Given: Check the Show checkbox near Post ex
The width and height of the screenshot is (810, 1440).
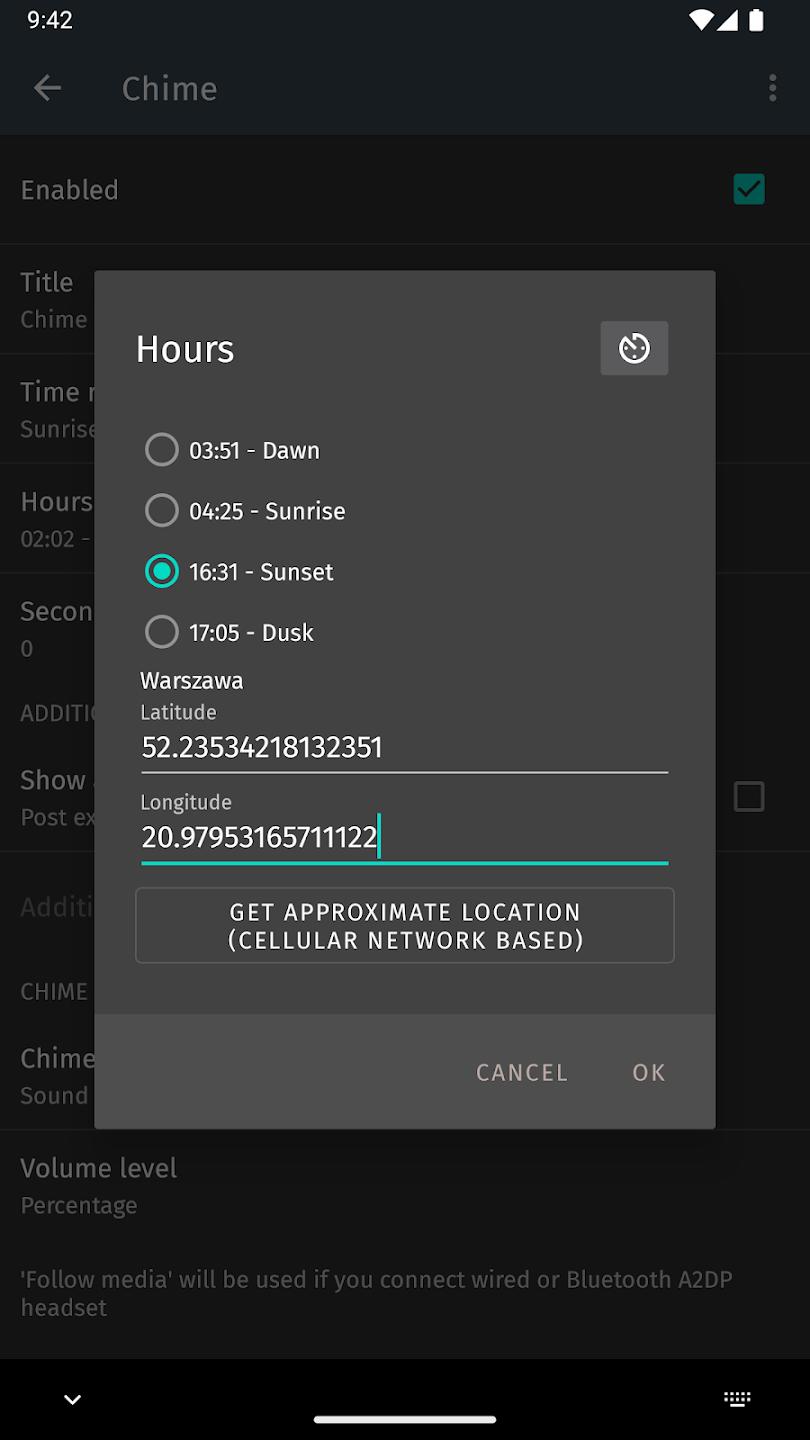Looking at the screenshot, I should 749,796.
